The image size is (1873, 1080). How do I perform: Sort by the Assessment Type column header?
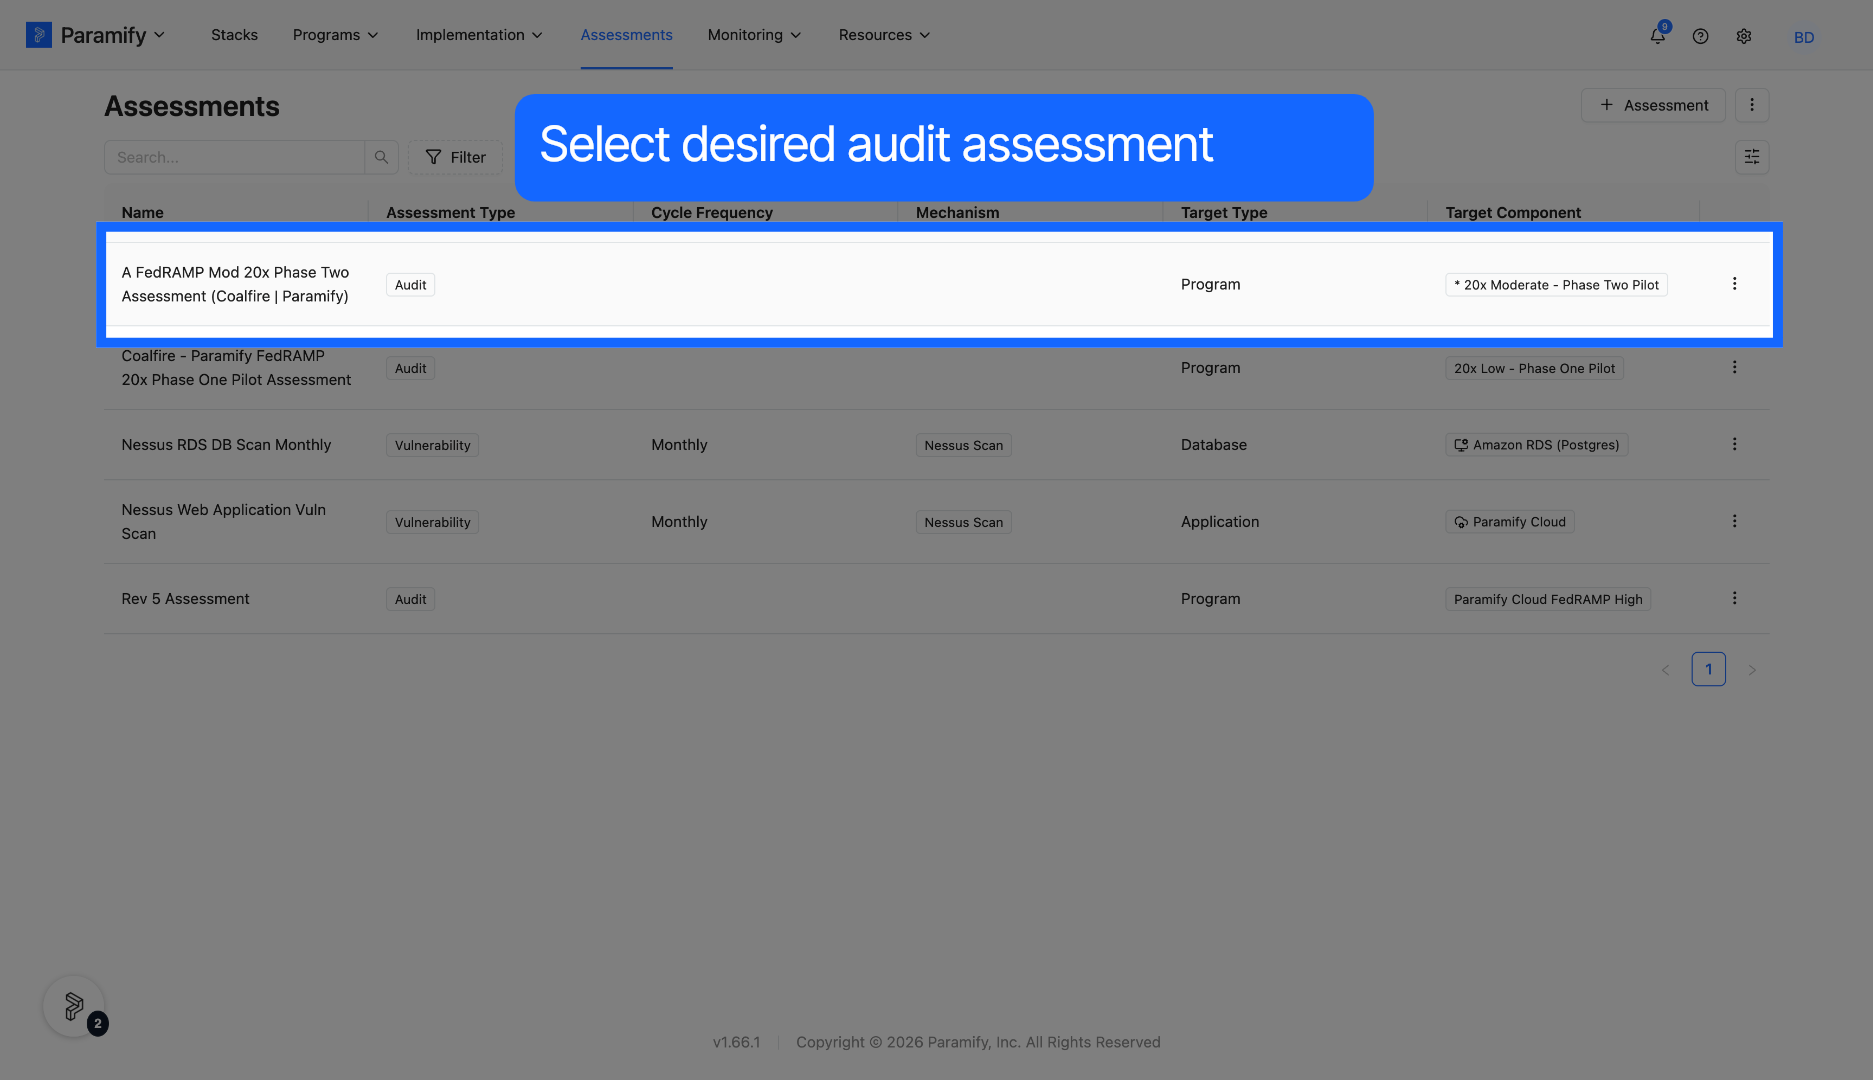point(450,212)
